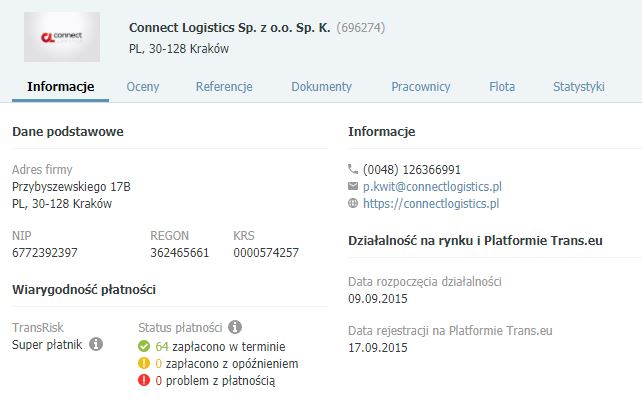Select platform registration date 17.09.2015
Viewport: 642px width, 404px height.
click(x=378, y=348)
